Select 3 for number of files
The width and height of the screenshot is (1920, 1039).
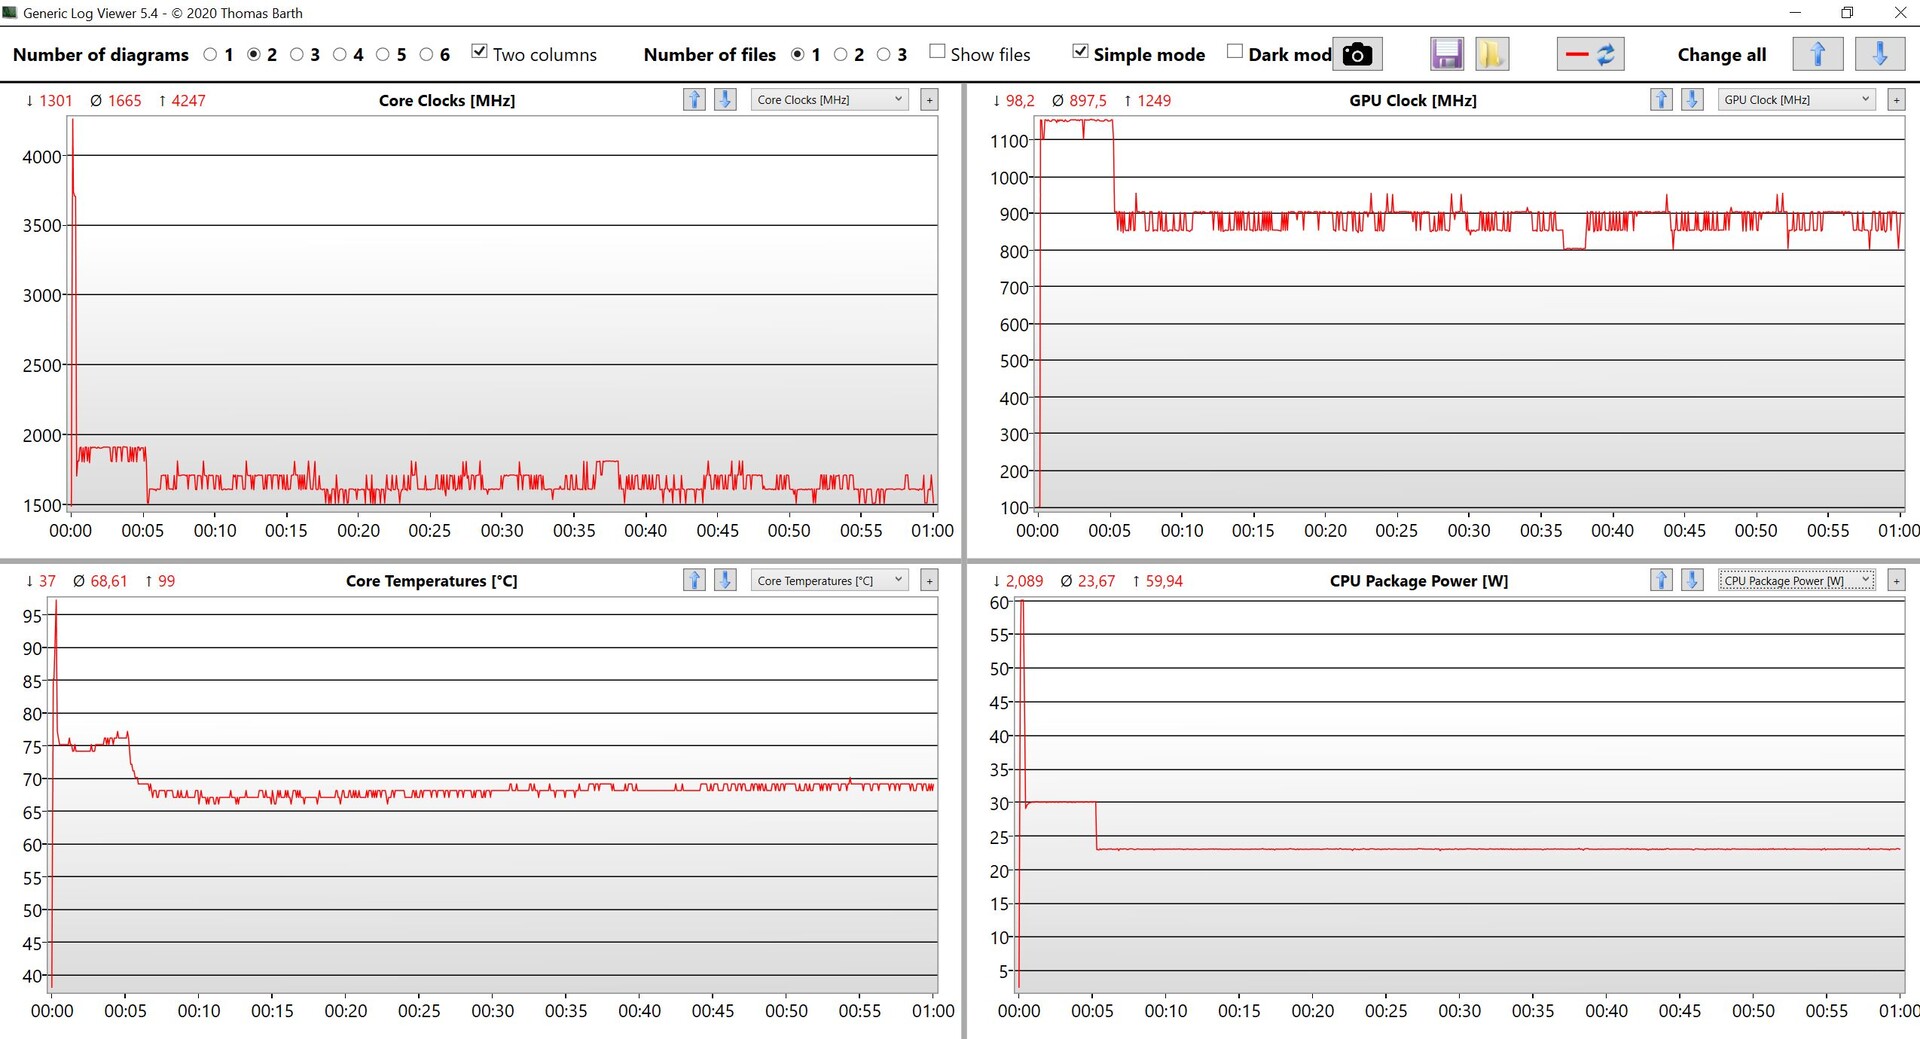click(x=884, y=55)
